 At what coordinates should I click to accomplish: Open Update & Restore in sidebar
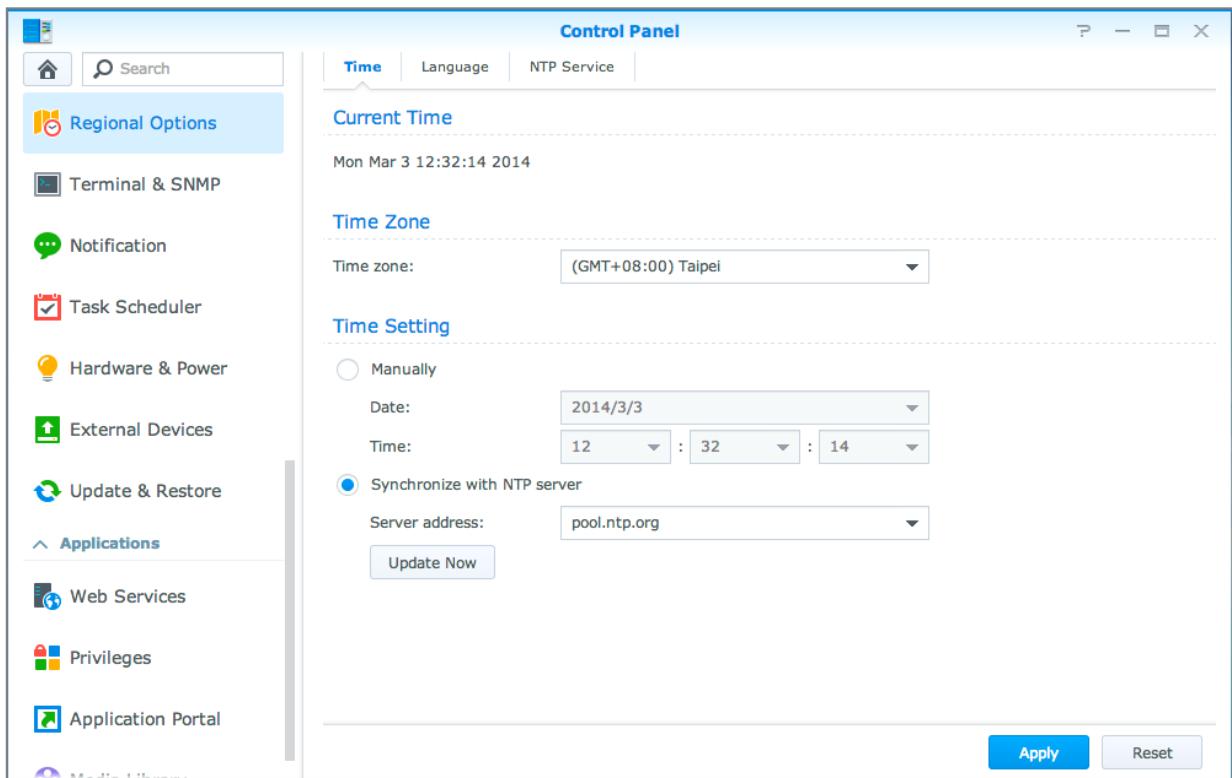tap(153, 492)
